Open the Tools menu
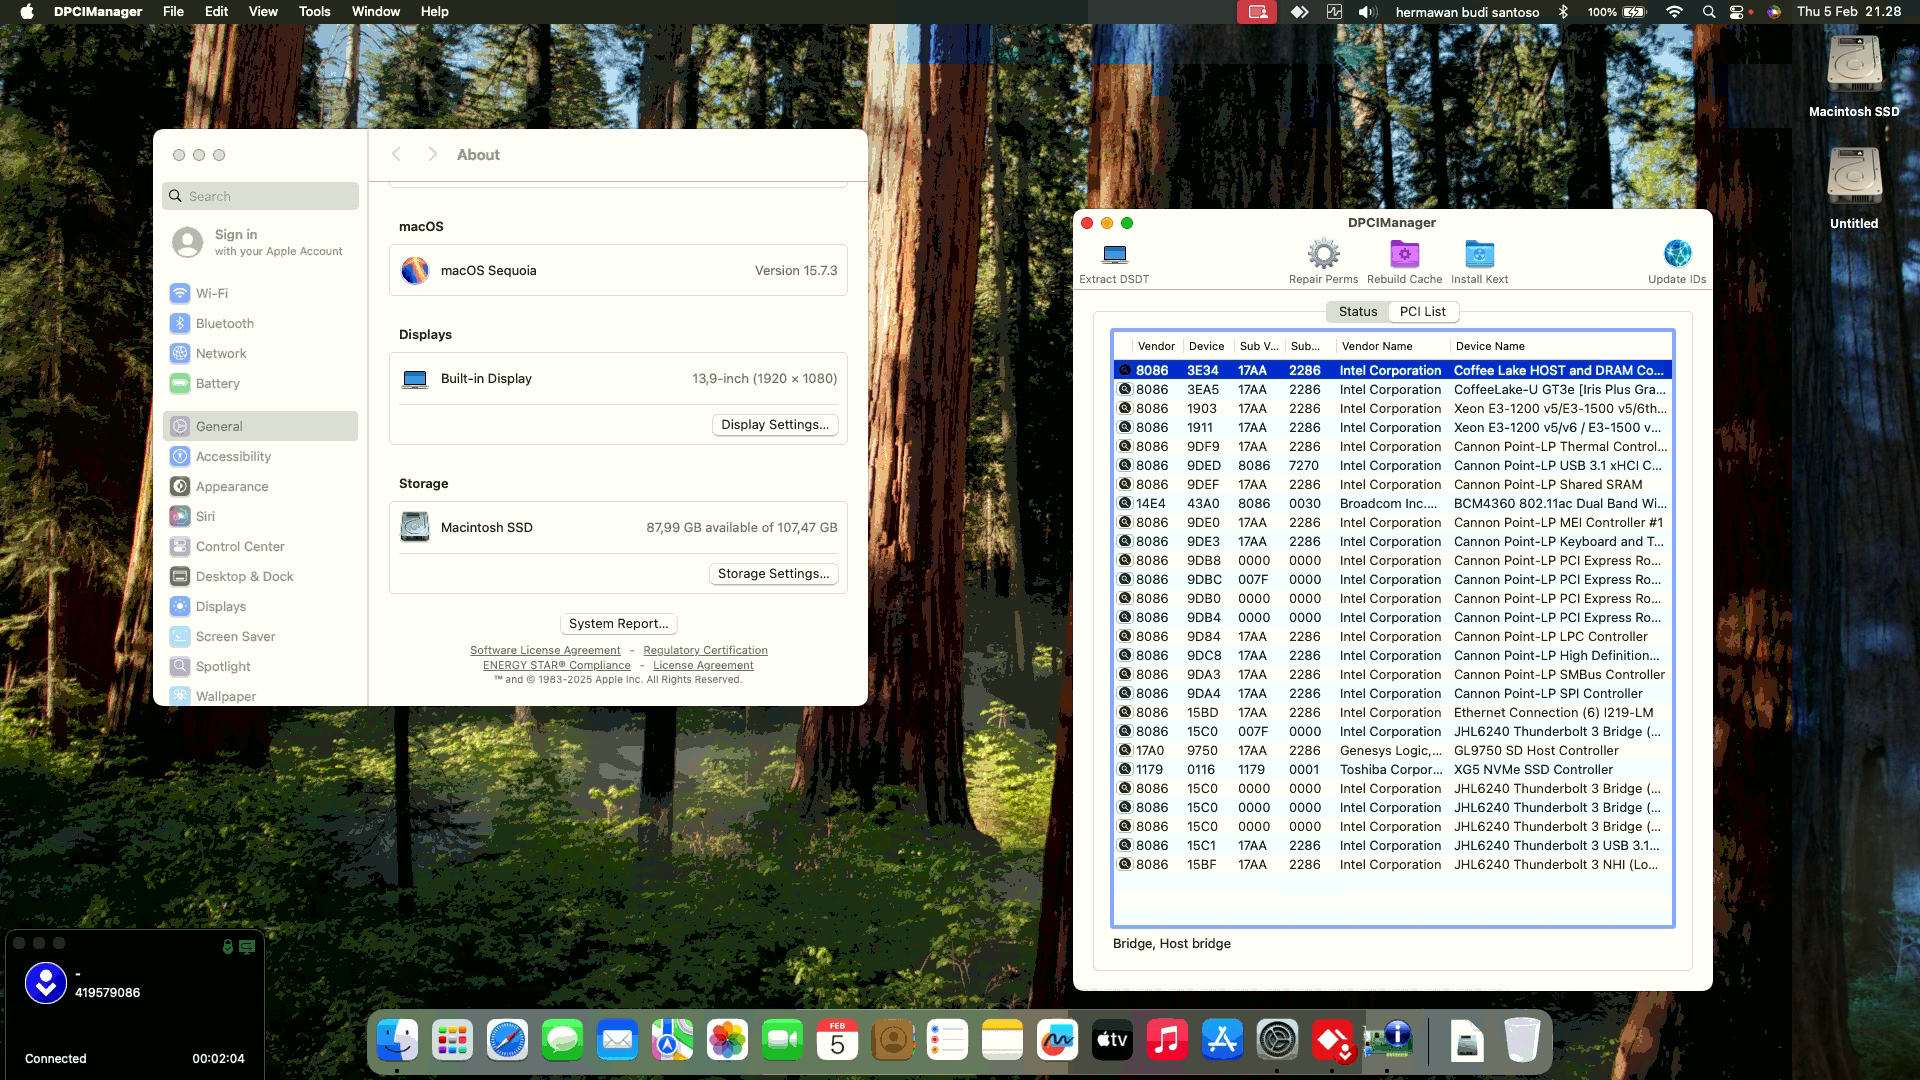The image size is (1920, 1080). tap(314, 12)
